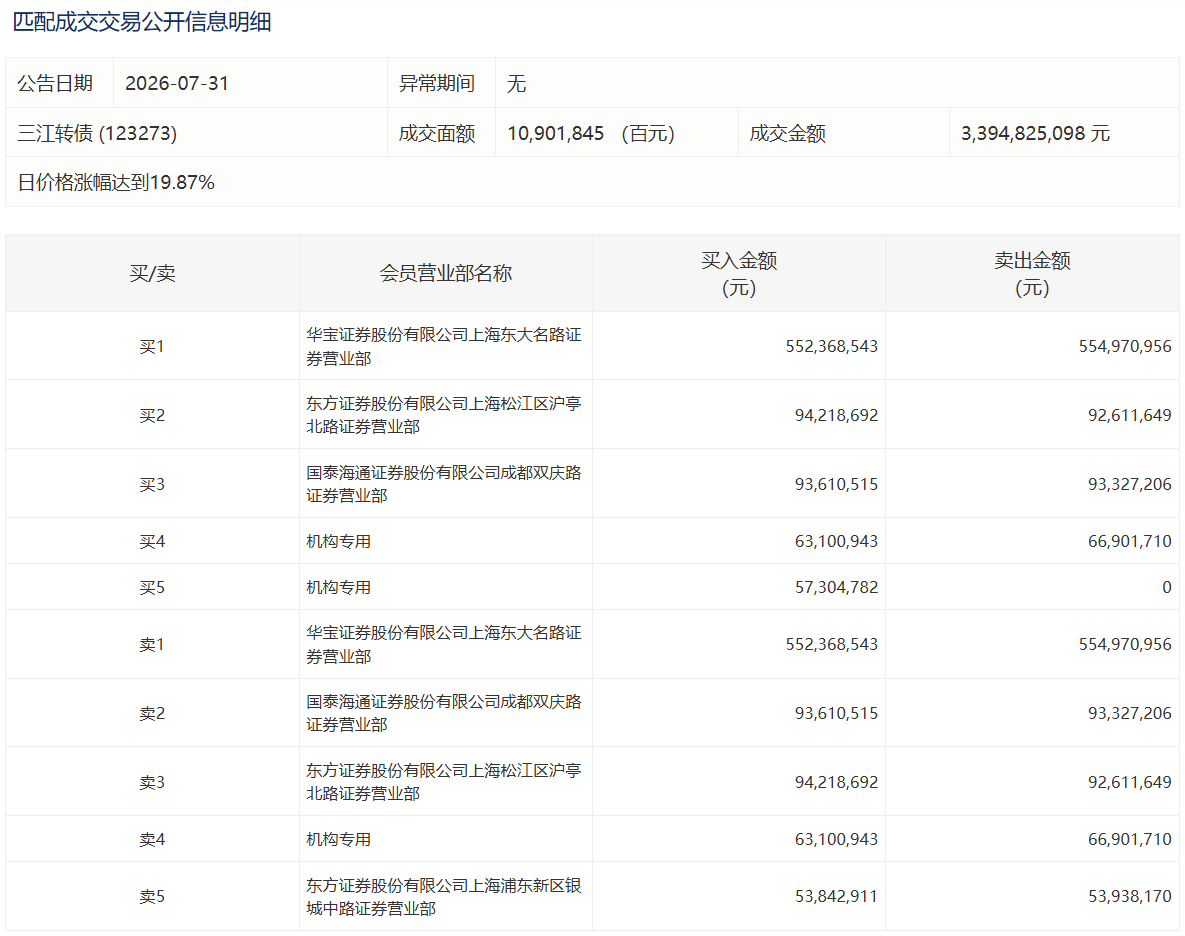Click the amount 3,394,825,098 元
The image size is (1185, 936).
point(1035,134)
